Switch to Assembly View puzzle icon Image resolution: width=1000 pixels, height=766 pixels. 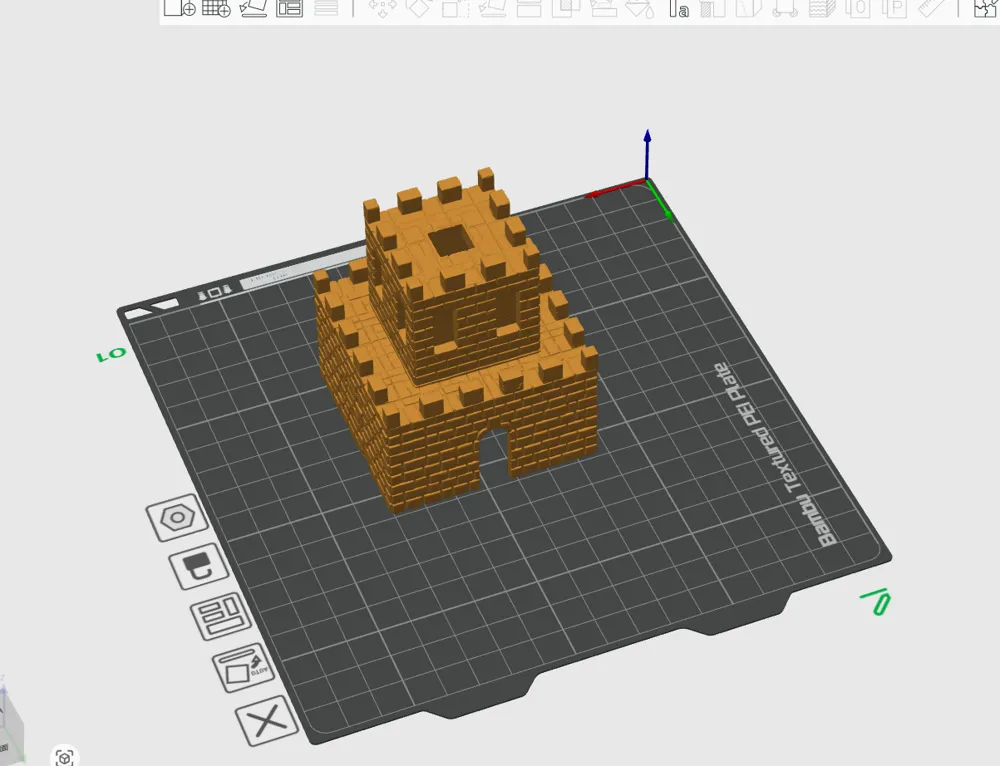pos(985,8)
